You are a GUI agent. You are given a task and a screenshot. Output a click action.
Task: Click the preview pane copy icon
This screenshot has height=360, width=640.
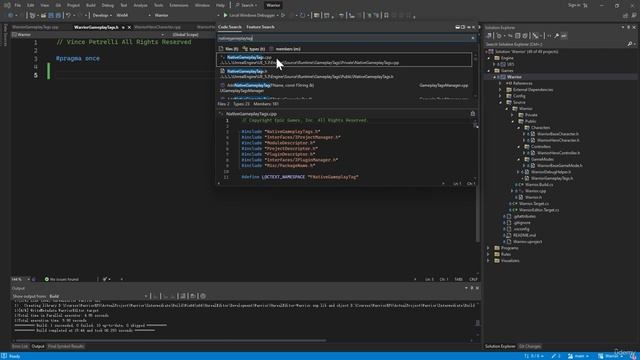pyautogui.click(x=473, y=114)
